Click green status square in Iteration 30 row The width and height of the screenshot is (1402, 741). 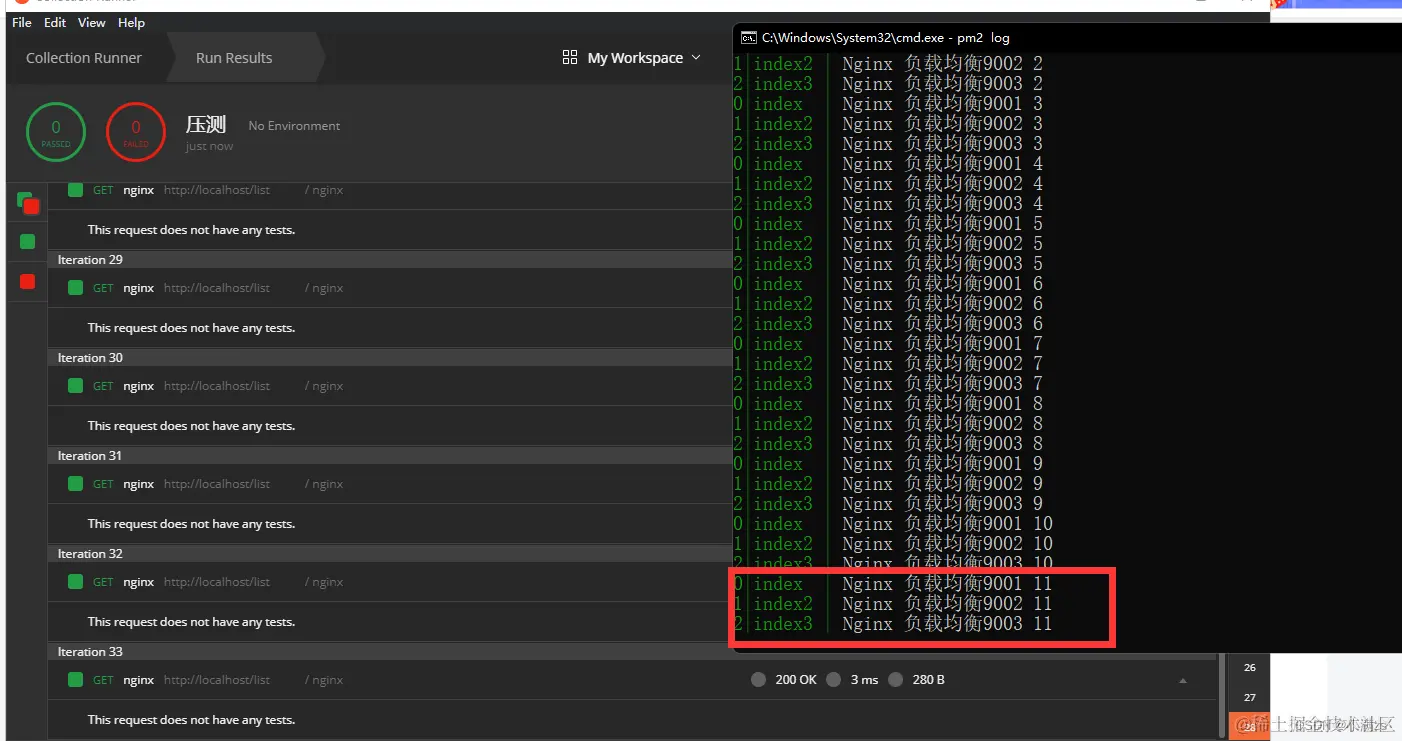tap(75, 386)
